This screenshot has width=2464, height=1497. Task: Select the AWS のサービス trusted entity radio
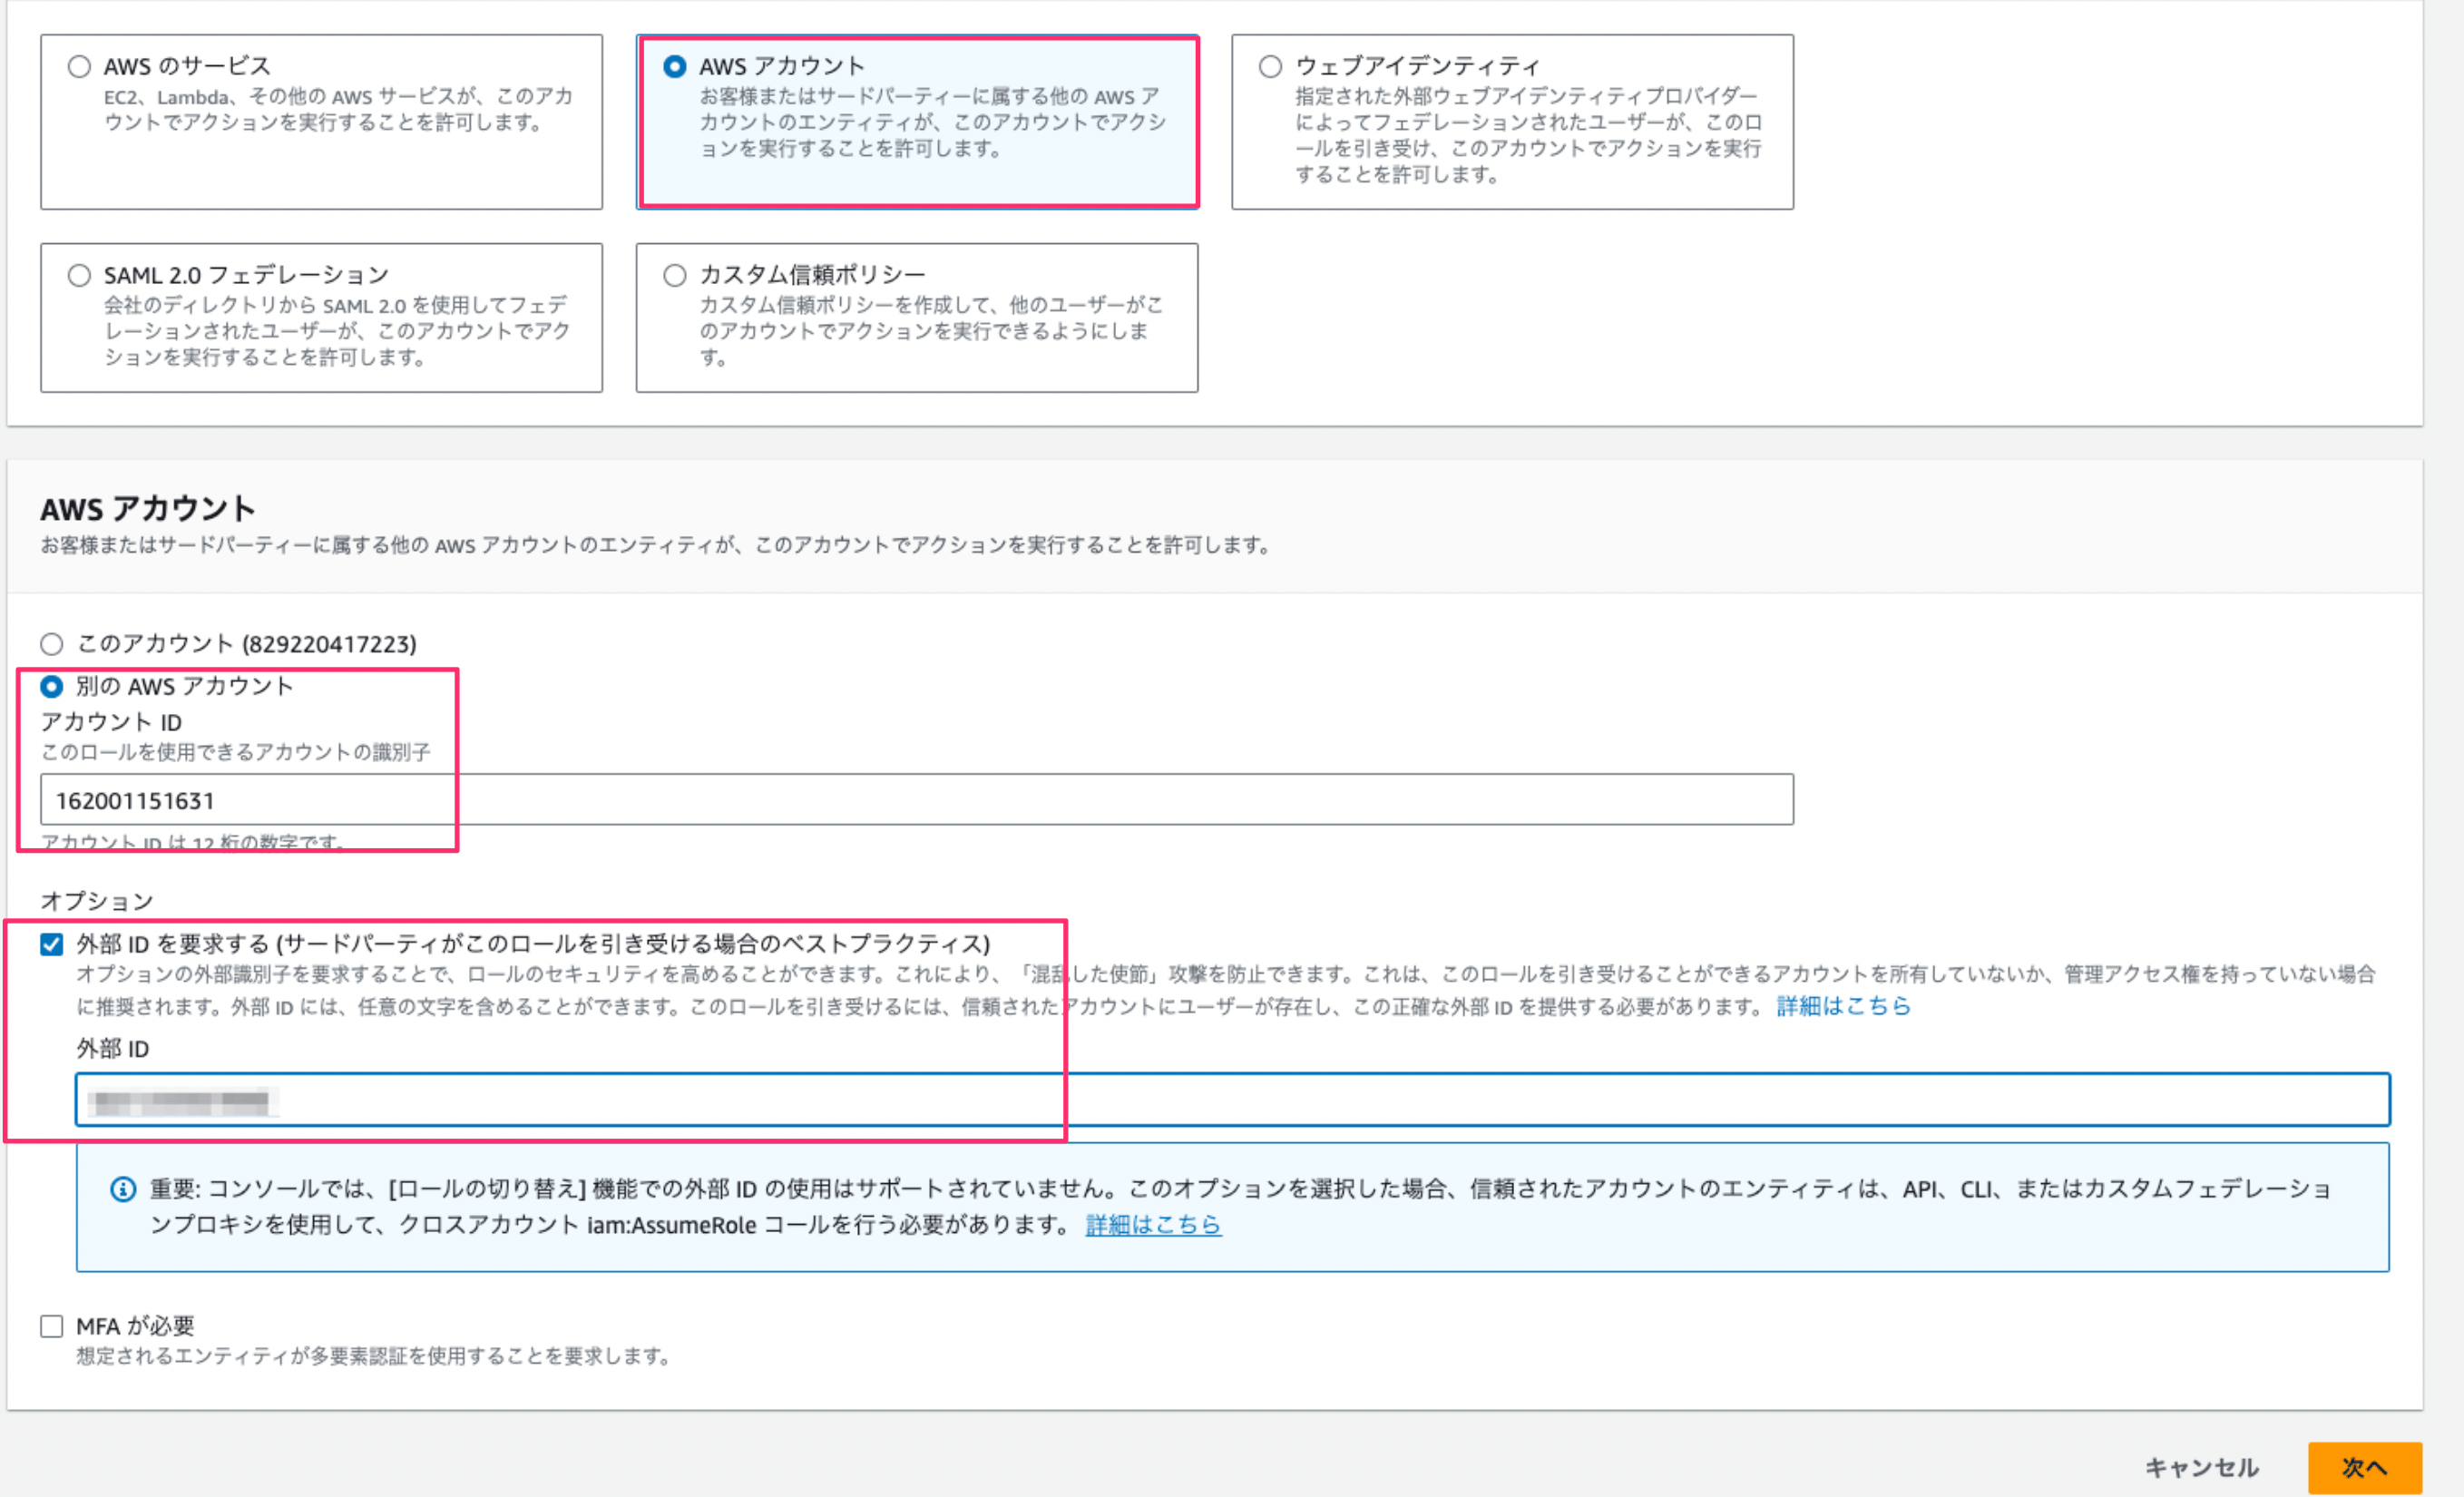[x=79, y=67]
